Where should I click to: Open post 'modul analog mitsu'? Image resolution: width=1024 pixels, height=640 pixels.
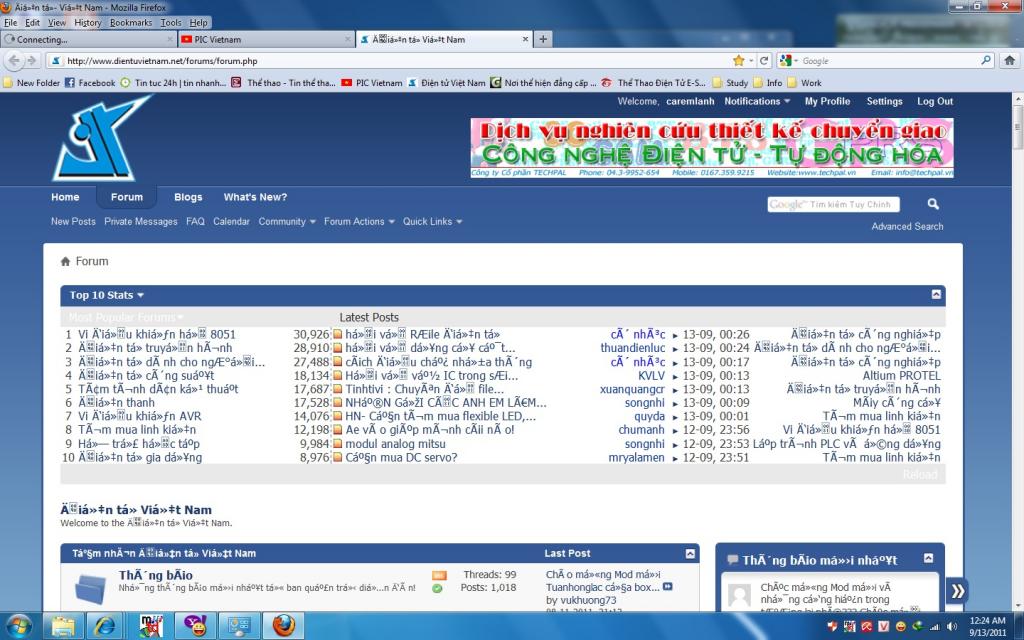tap(395, 444)
